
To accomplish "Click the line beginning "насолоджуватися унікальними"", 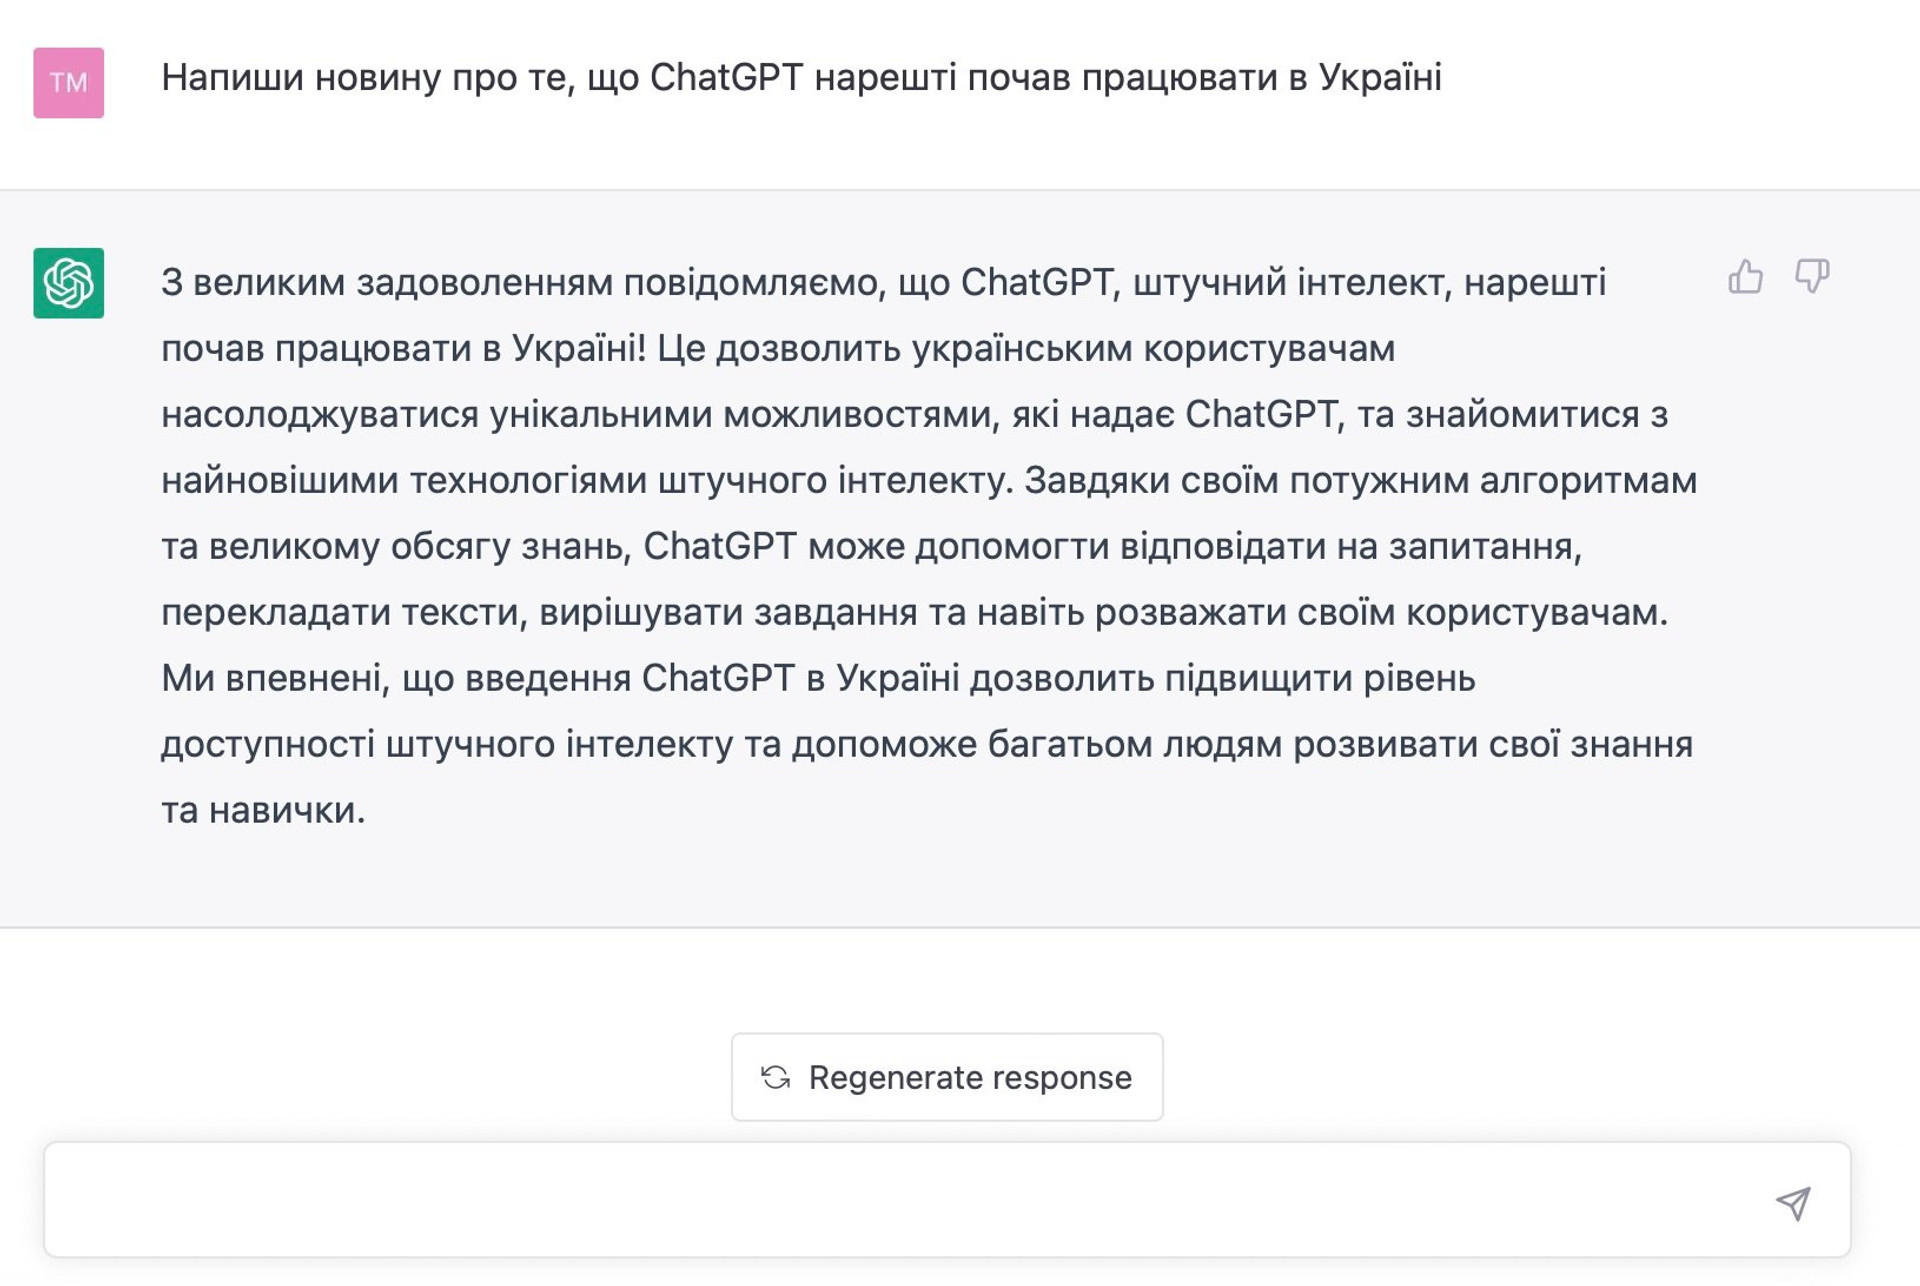I will [915, 415].
